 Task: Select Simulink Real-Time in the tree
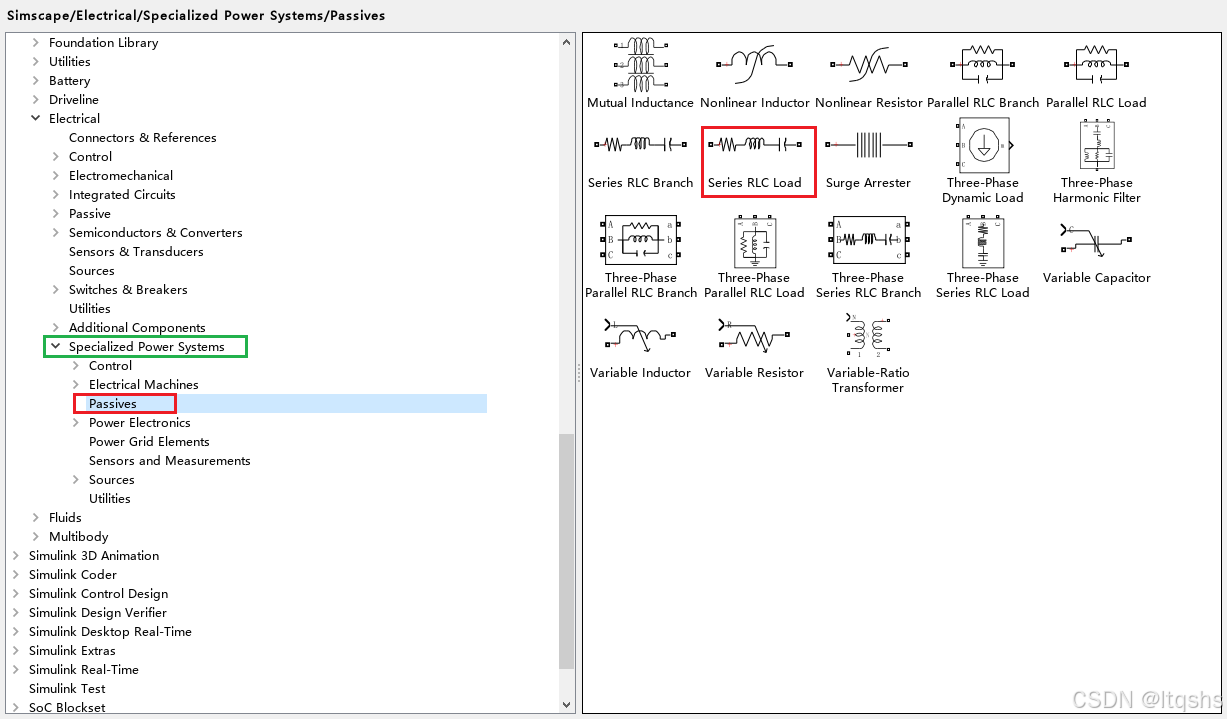[84, 670]
